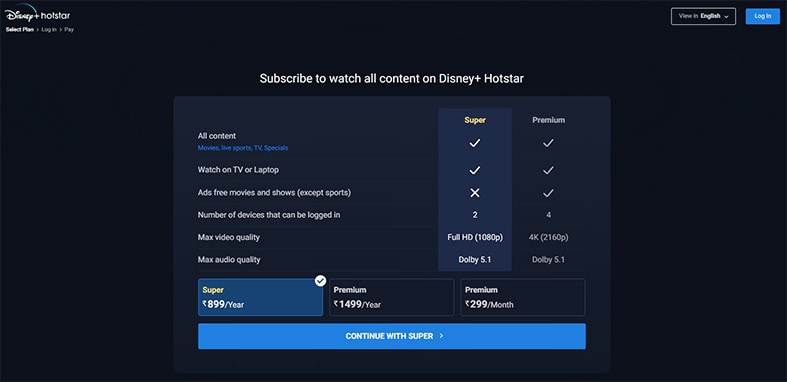Click Premium checkmark for Watch on TV row
The image size is (787, 382).
[x=549, y=170]
